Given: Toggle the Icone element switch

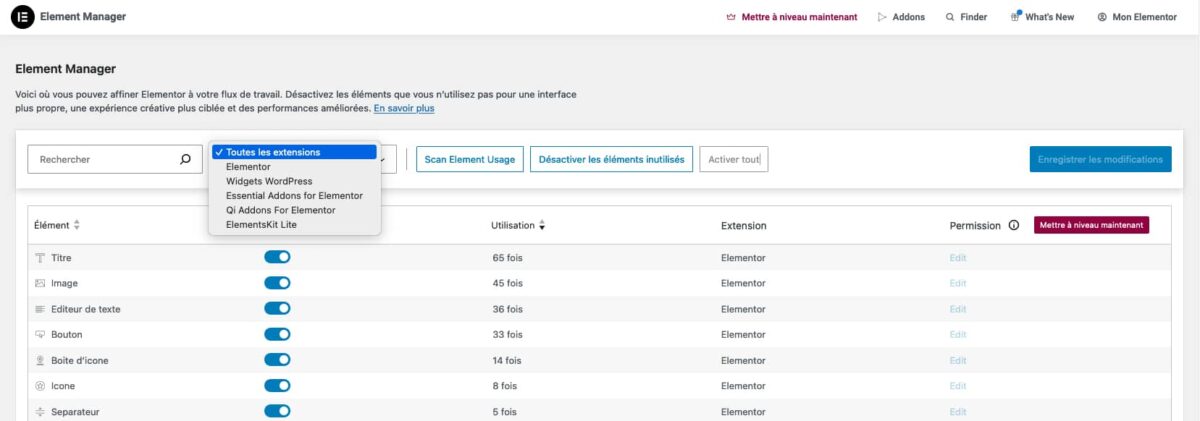Looking at the screenshot, I should [277, 386].
